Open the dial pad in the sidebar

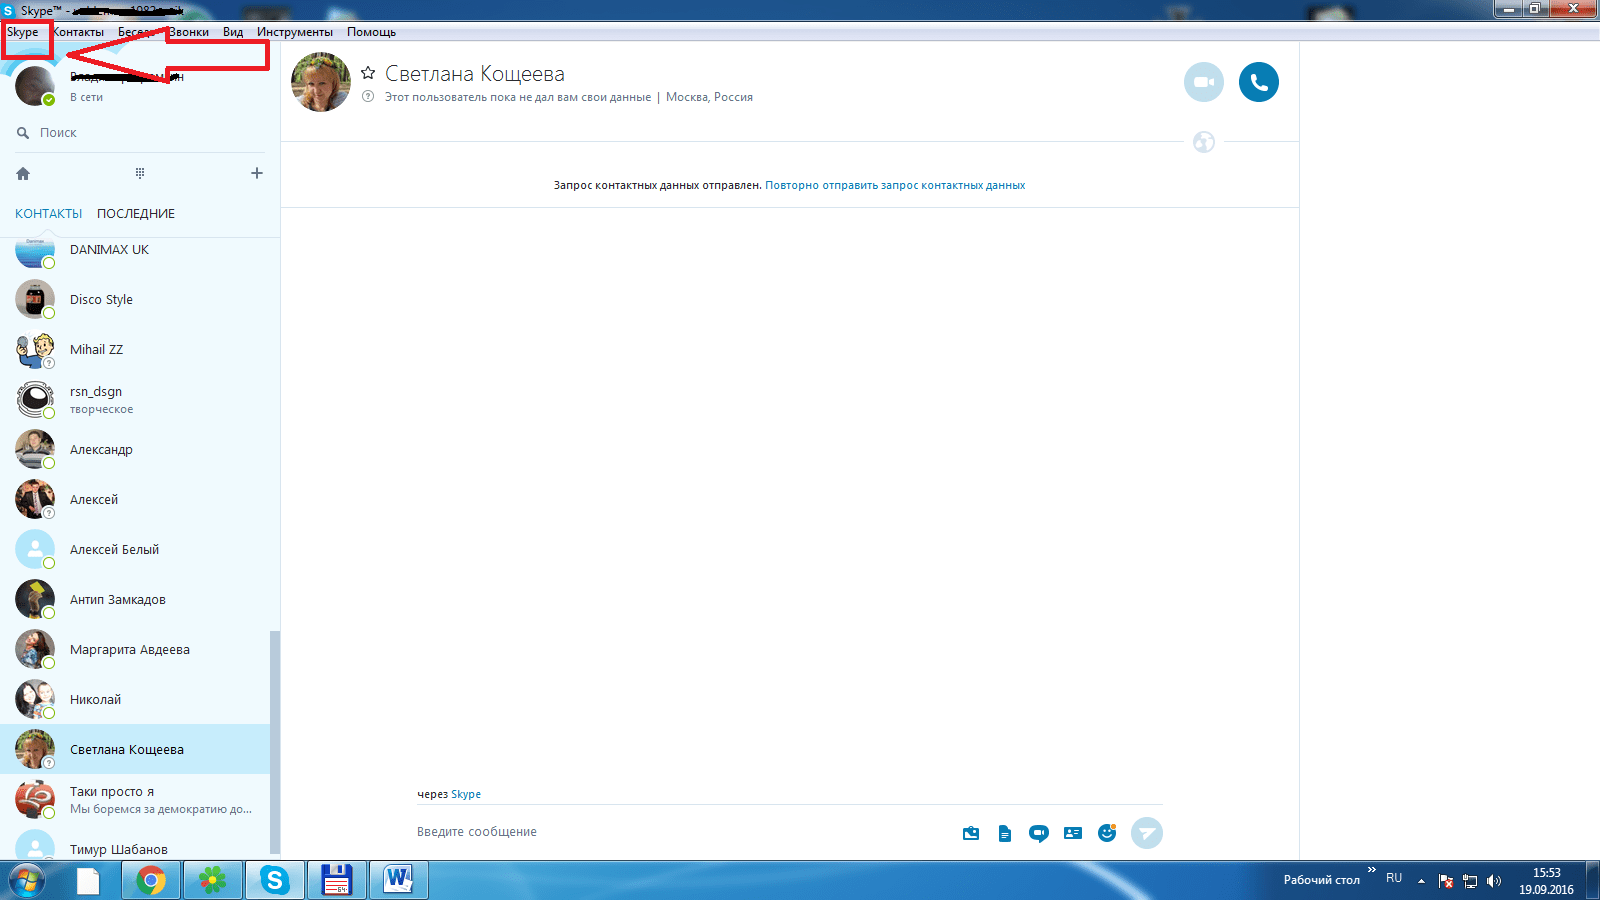click(x=140, y=173)
